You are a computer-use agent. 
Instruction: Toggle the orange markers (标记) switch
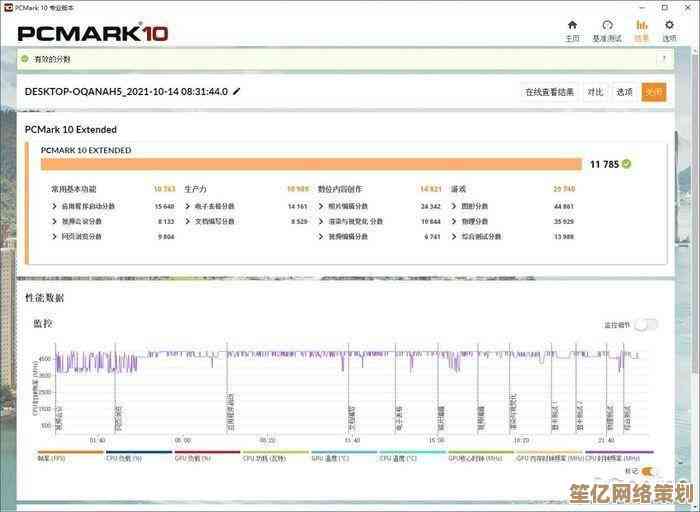[647, 471]
